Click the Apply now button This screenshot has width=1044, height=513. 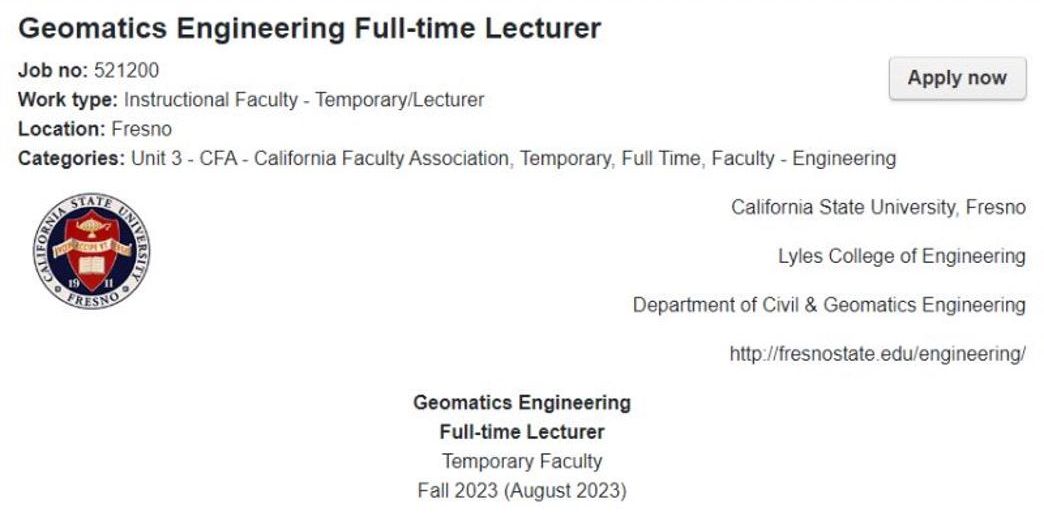tap(957, 78)
